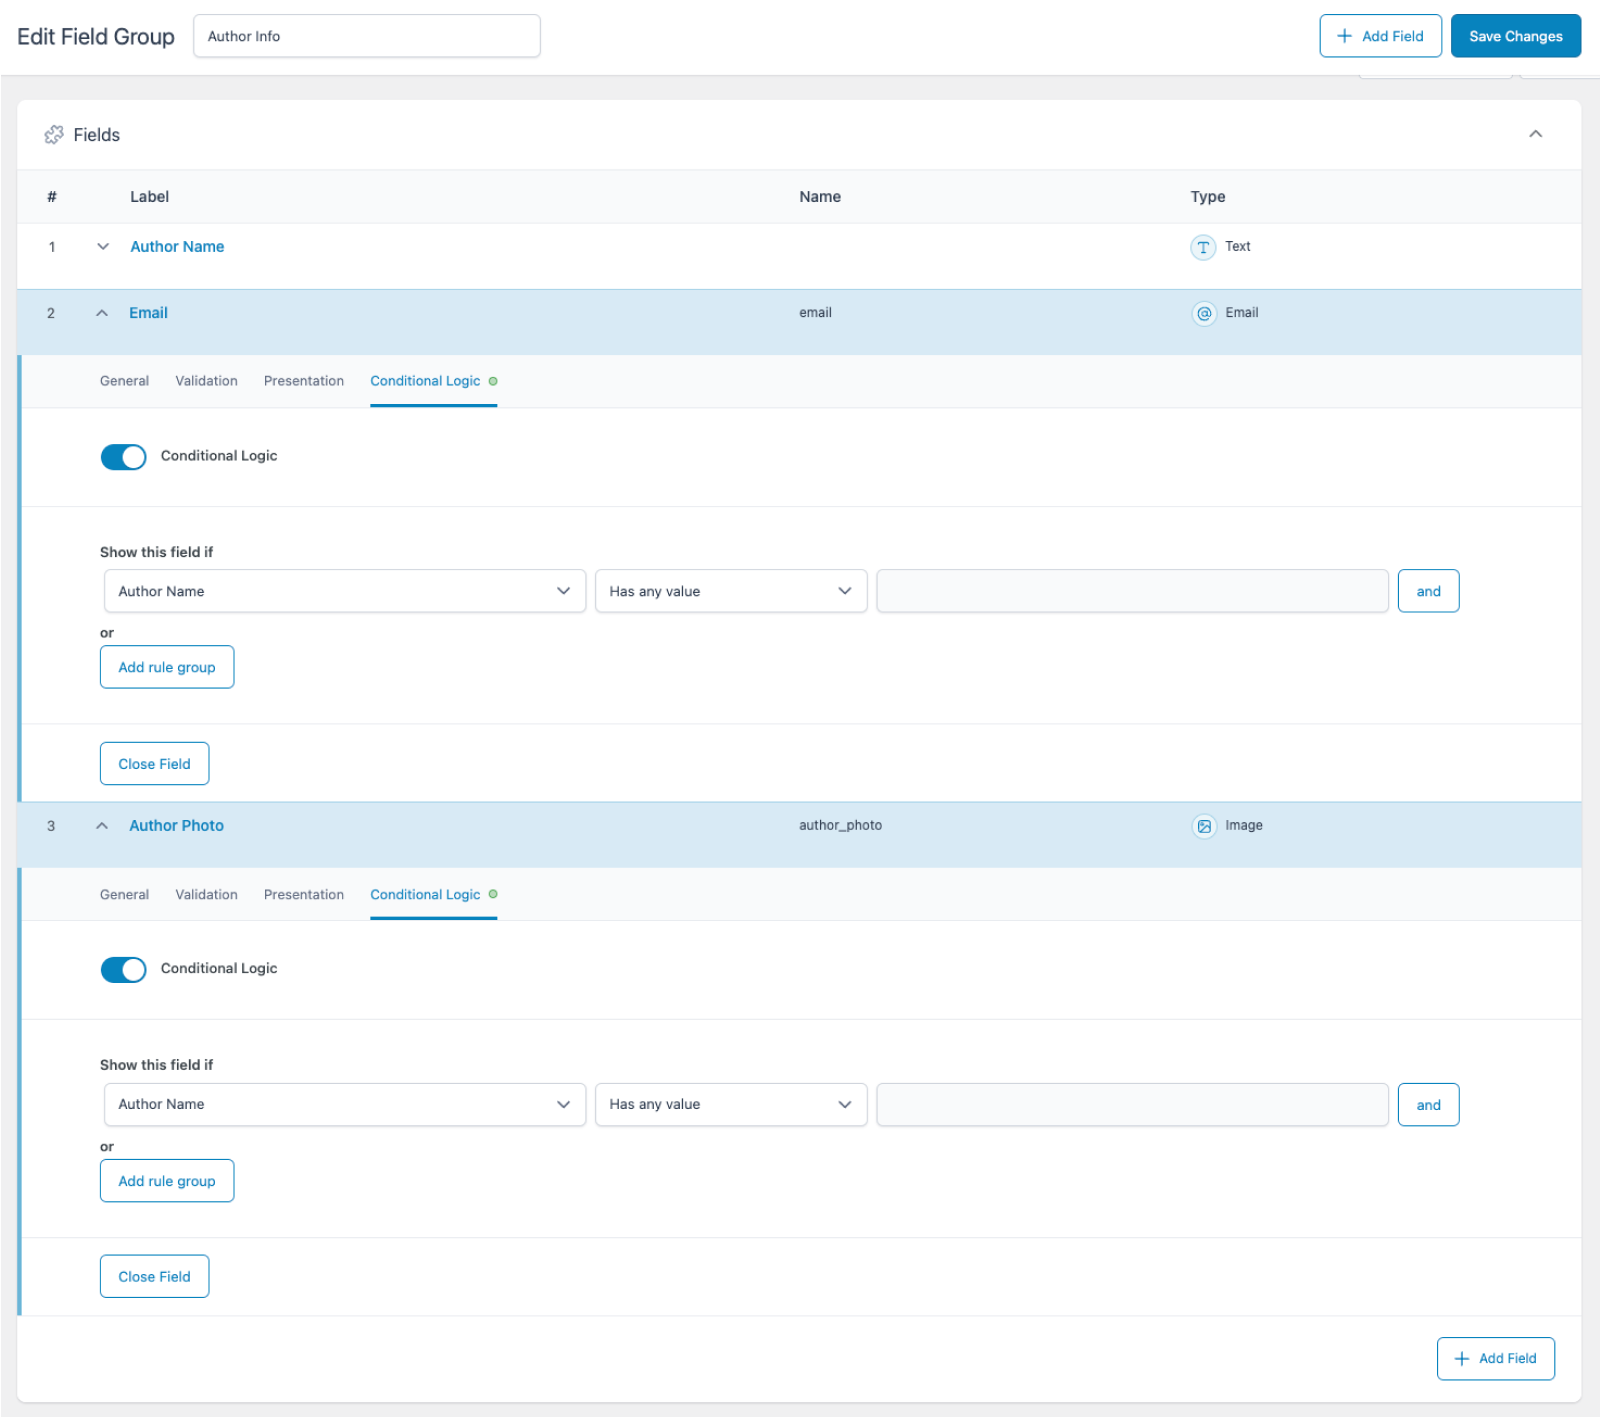
Task: Click green dot on Email's Conditional Logic tab
Action: click(x=494, y=380)
